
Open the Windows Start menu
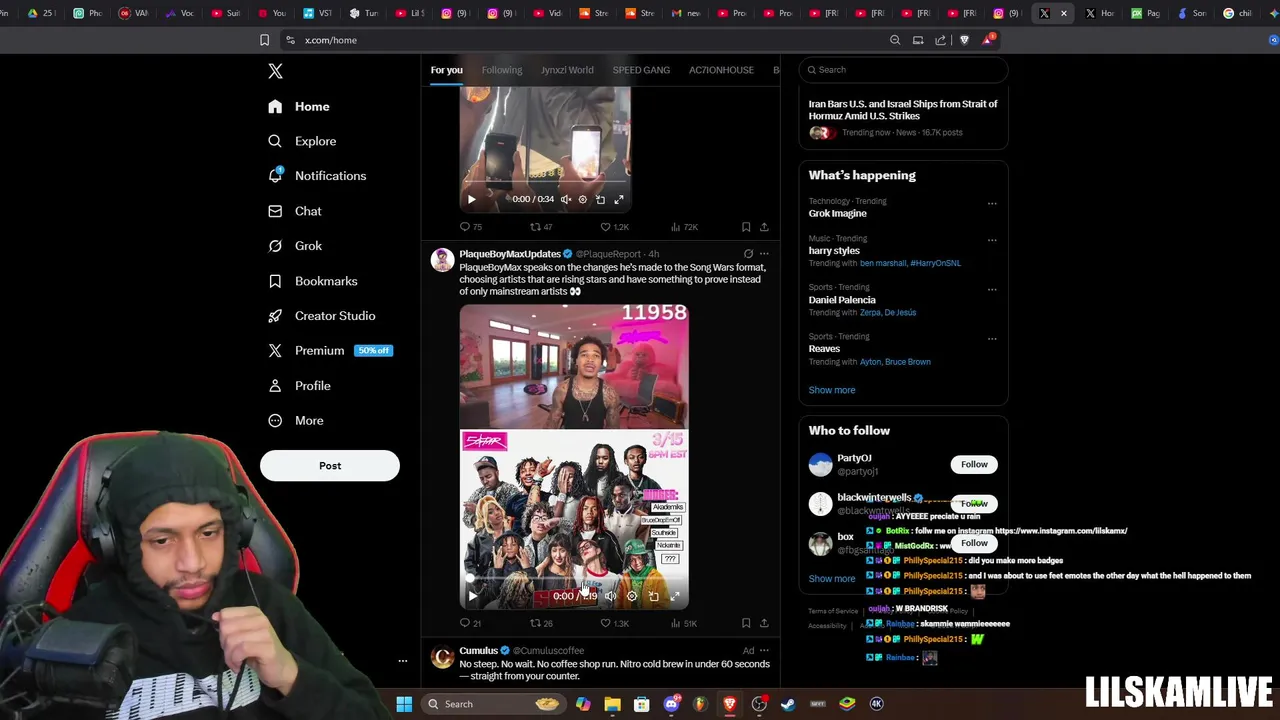pos(404,704)
